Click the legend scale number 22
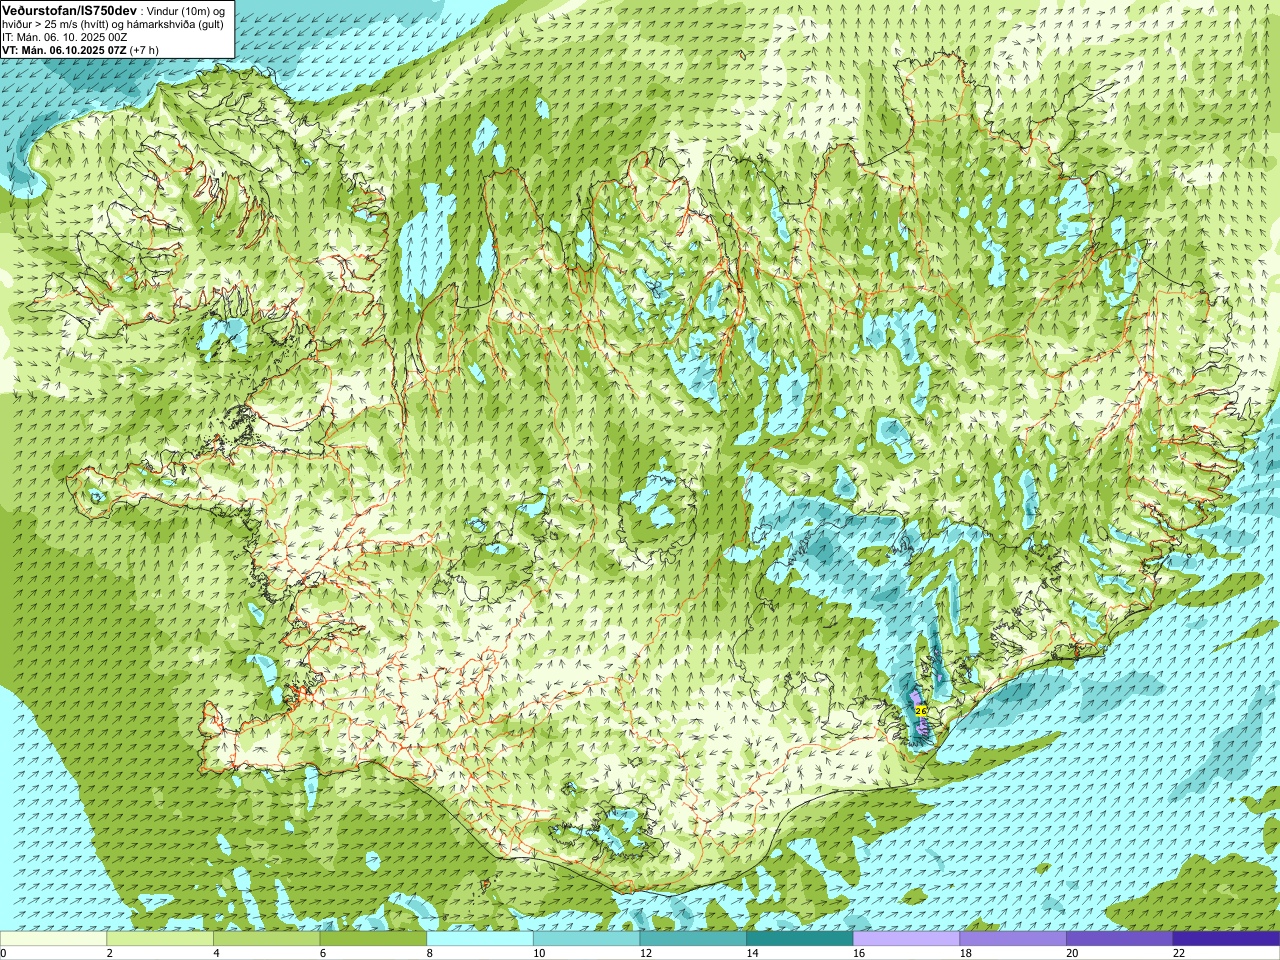 (1179, 953)
